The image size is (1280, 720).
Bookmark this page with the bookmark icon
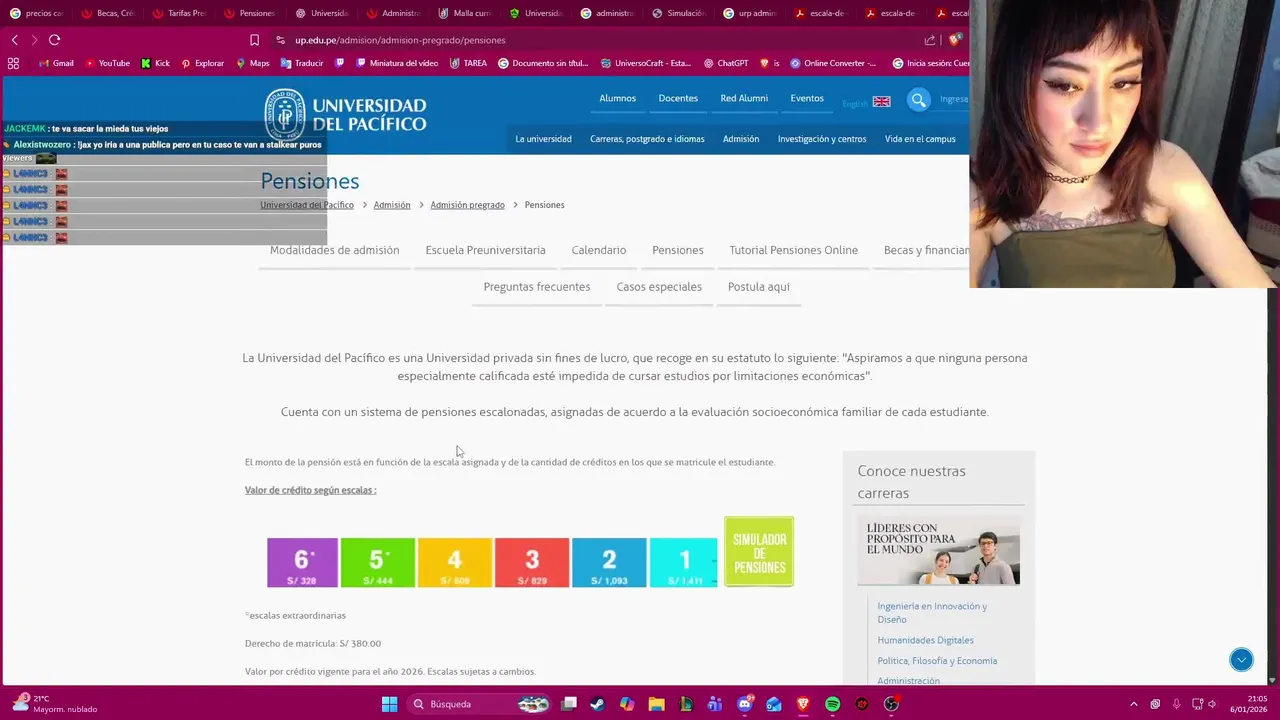pos(254,40)
